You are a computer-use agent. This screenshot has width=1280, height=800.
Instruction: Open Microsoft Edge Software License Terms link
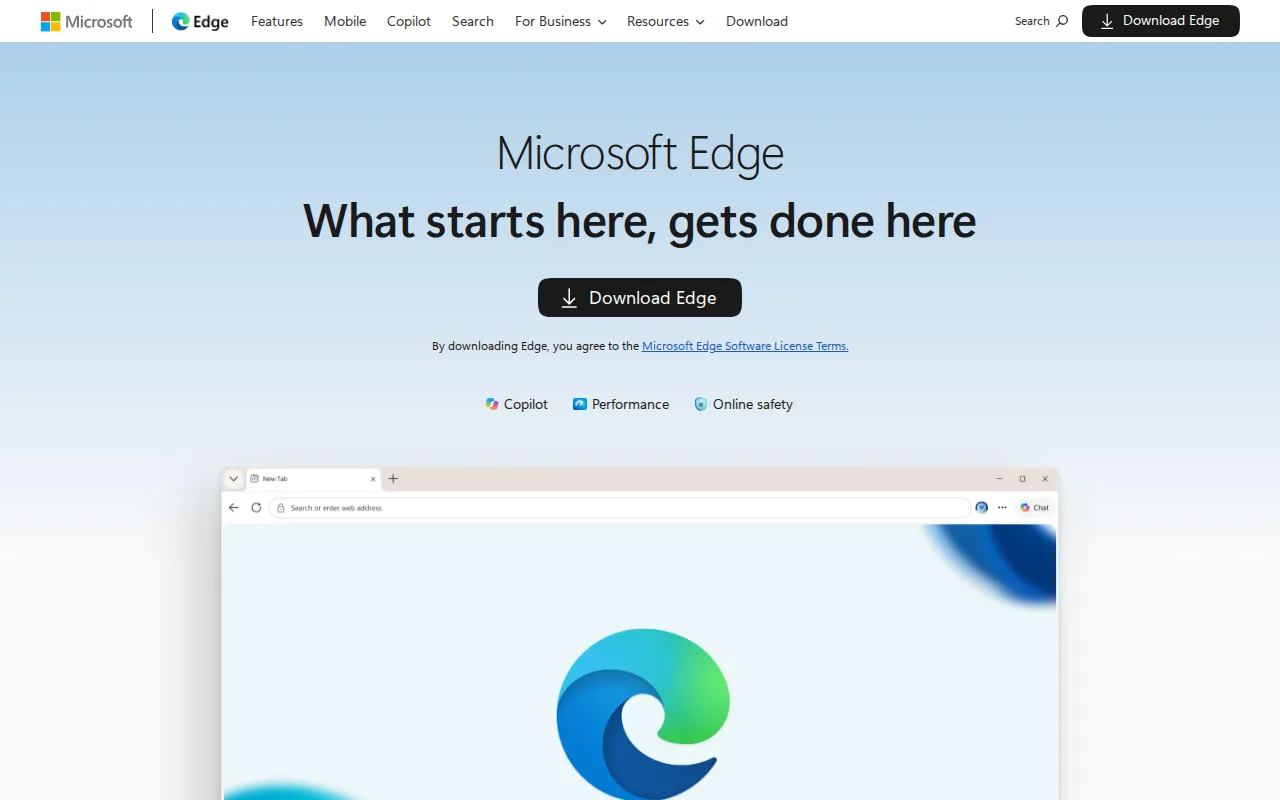745,346
